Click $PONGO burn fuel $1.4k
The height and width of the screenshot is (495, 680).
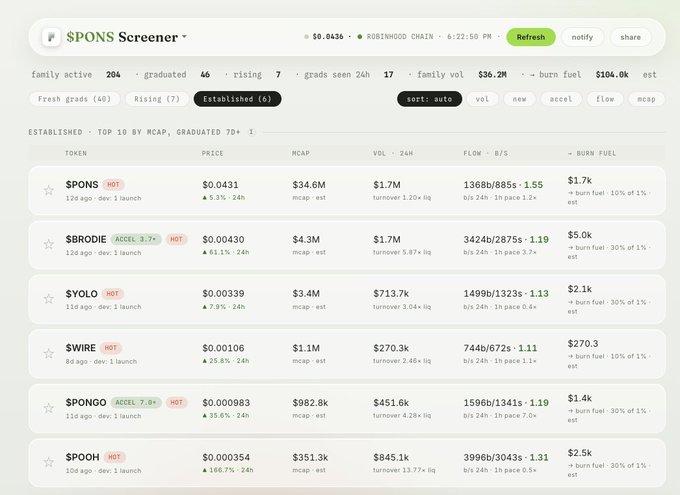[x=579, y=398]
